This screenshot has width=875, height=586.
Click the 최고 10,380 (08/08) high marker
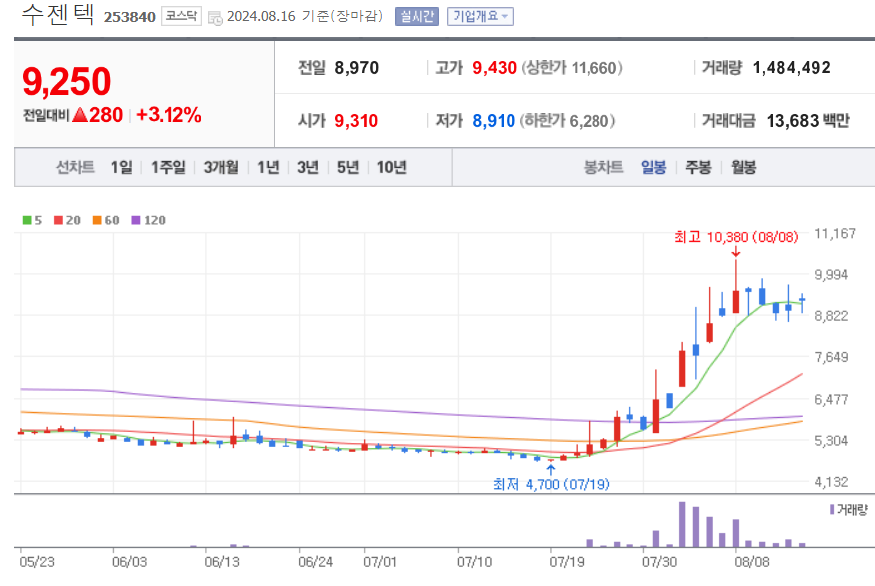[x=736, y=237]
